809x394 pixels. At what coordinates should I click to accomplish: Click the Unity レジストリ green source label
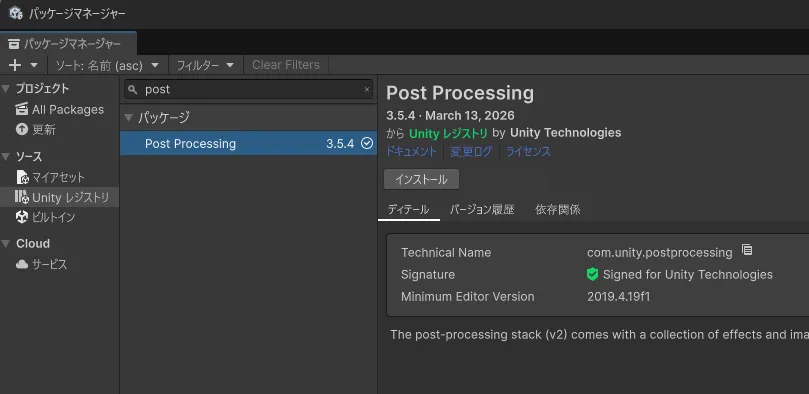tap(448, 133)
